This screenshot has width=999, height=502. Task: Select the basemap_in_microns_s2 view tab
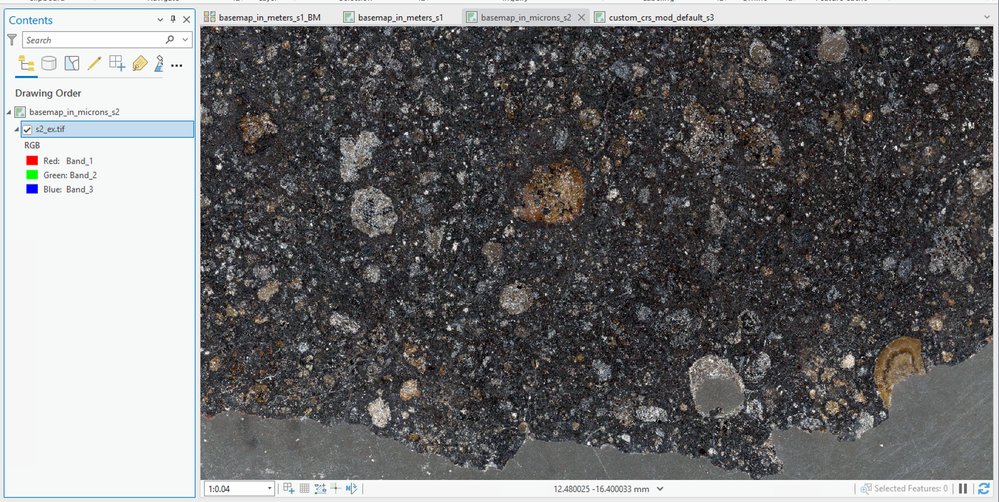pyautogui.click(x=526, y=17)
